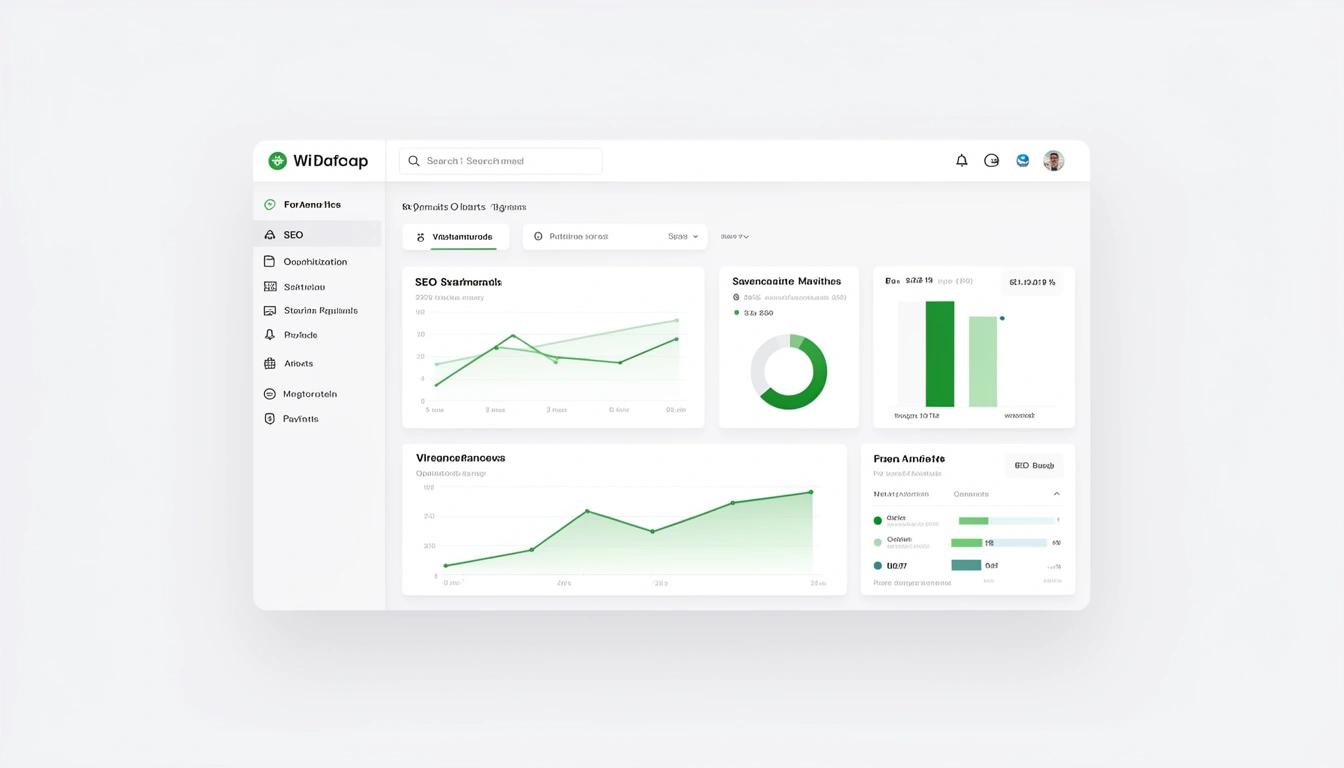Click the icon inside the Vrishamurods tab
This screenshot has width=1344, height=768.
pyautogui.click(x=420, y=237)
